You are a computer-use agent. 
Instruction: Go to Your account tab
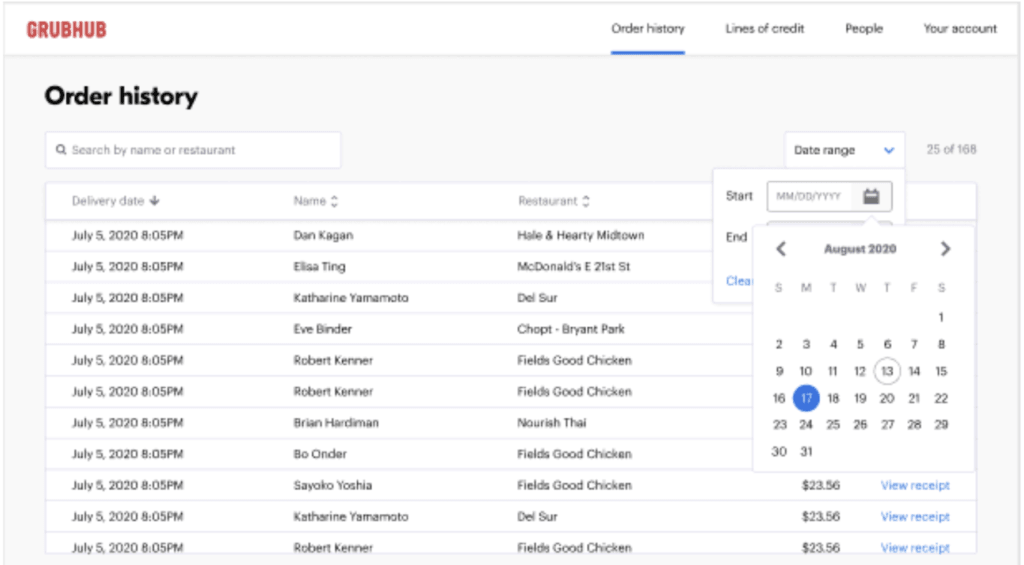(x=960, y=29)
